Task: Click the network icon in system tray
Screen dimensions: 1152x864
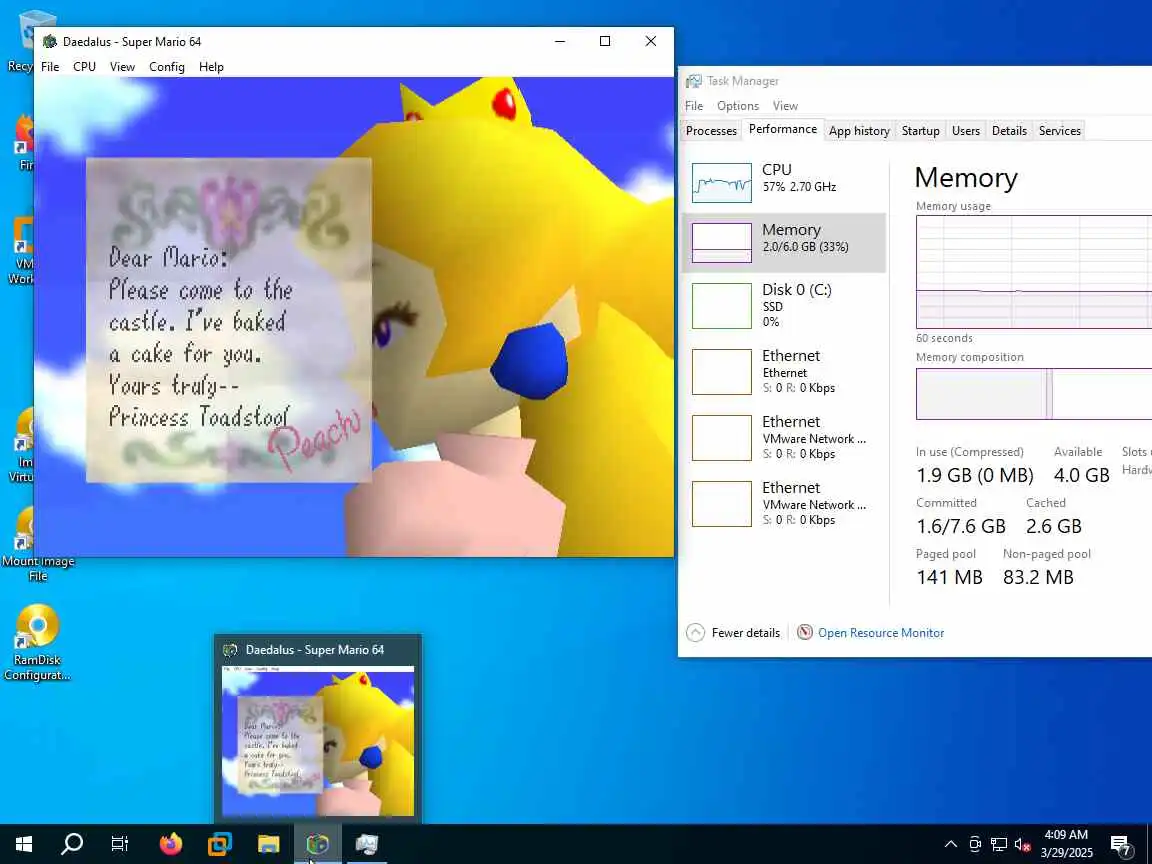Action: coord(998,844)
